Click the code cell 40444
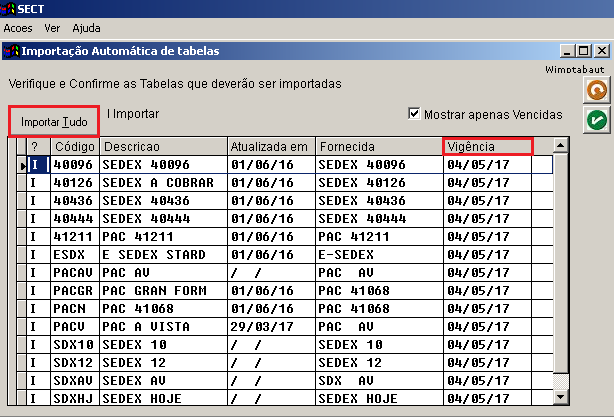Image resolution: width=614 pixels, height=417 pixels. click(75, 219)
